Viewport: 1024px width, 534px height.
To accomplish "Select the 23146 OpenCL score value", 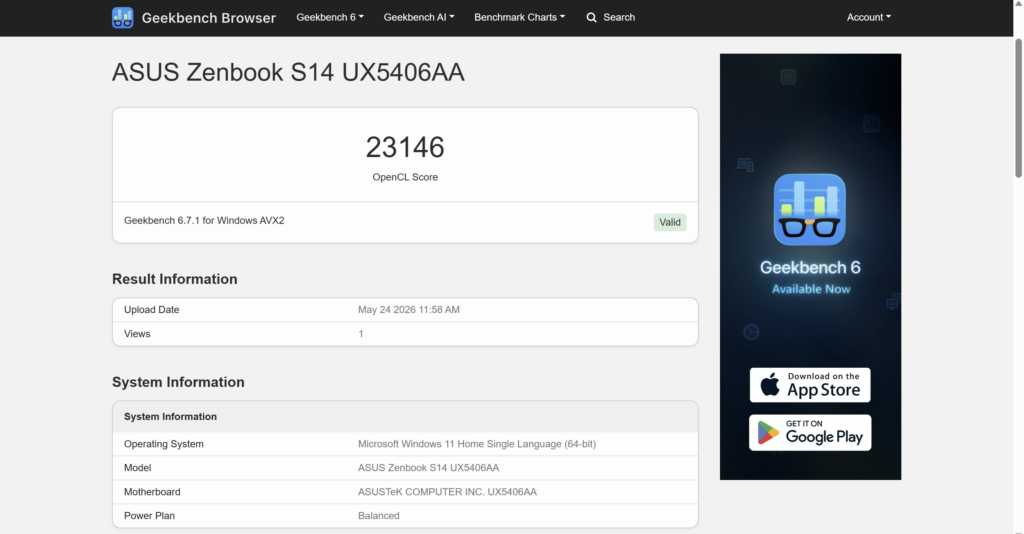I will (x=405, y=148).
